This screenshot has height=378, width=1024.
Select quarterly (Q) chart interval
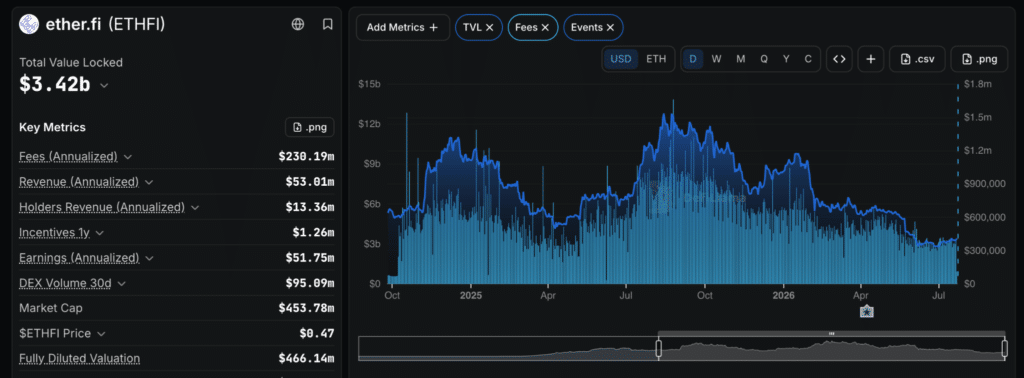coord(764,59)
